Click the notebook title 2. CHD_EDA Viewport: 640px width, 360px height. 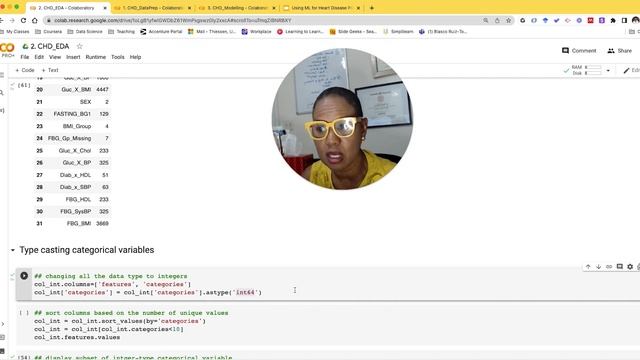(50, 46)
